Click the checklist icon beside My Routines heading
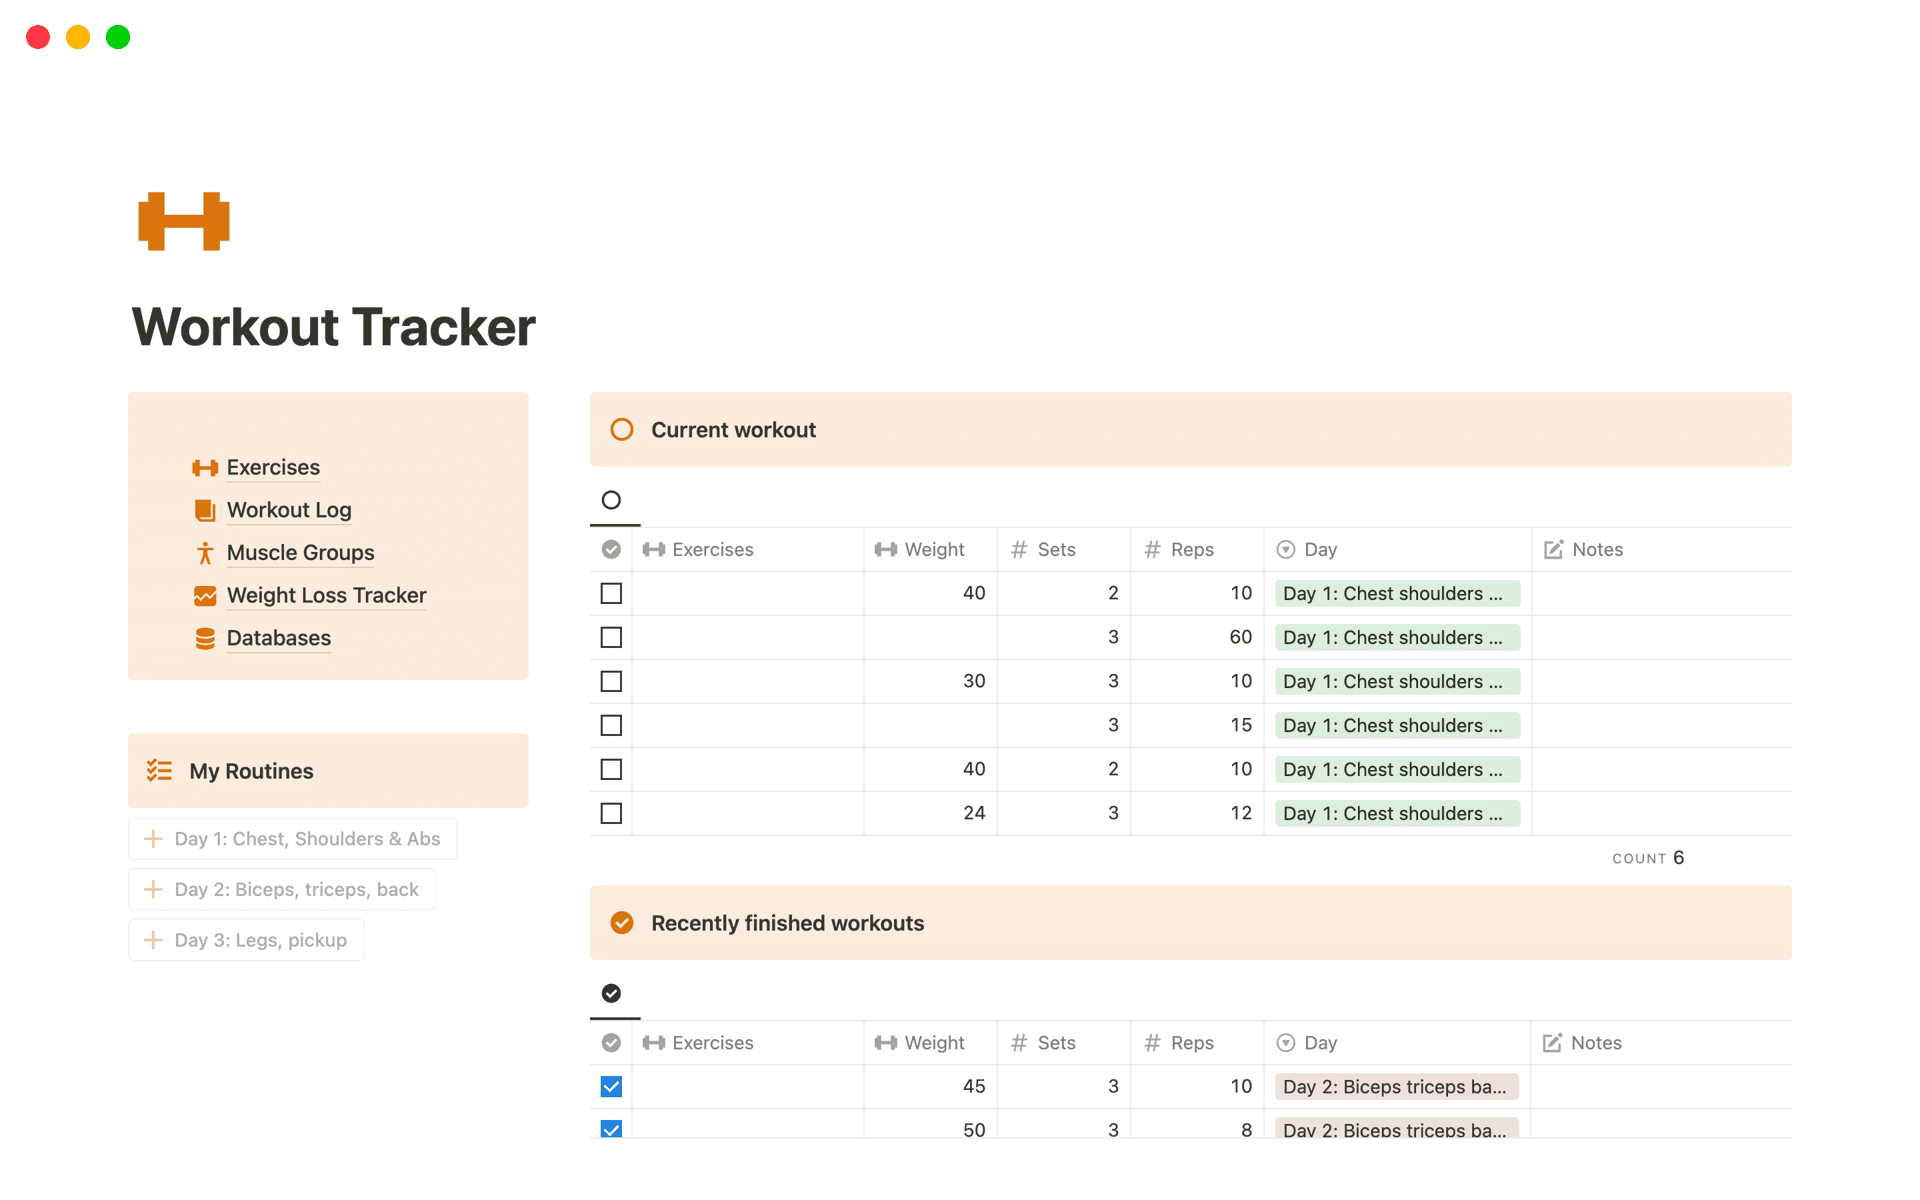The width and height of the screenshot is (1920, 1200). pos(159,770)
